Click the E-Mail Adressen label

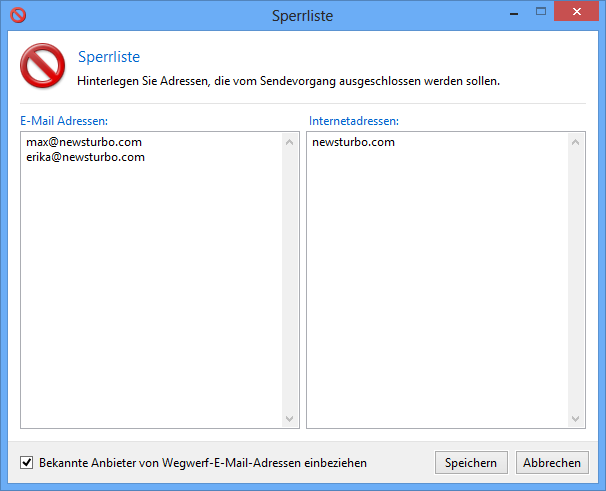64,121
